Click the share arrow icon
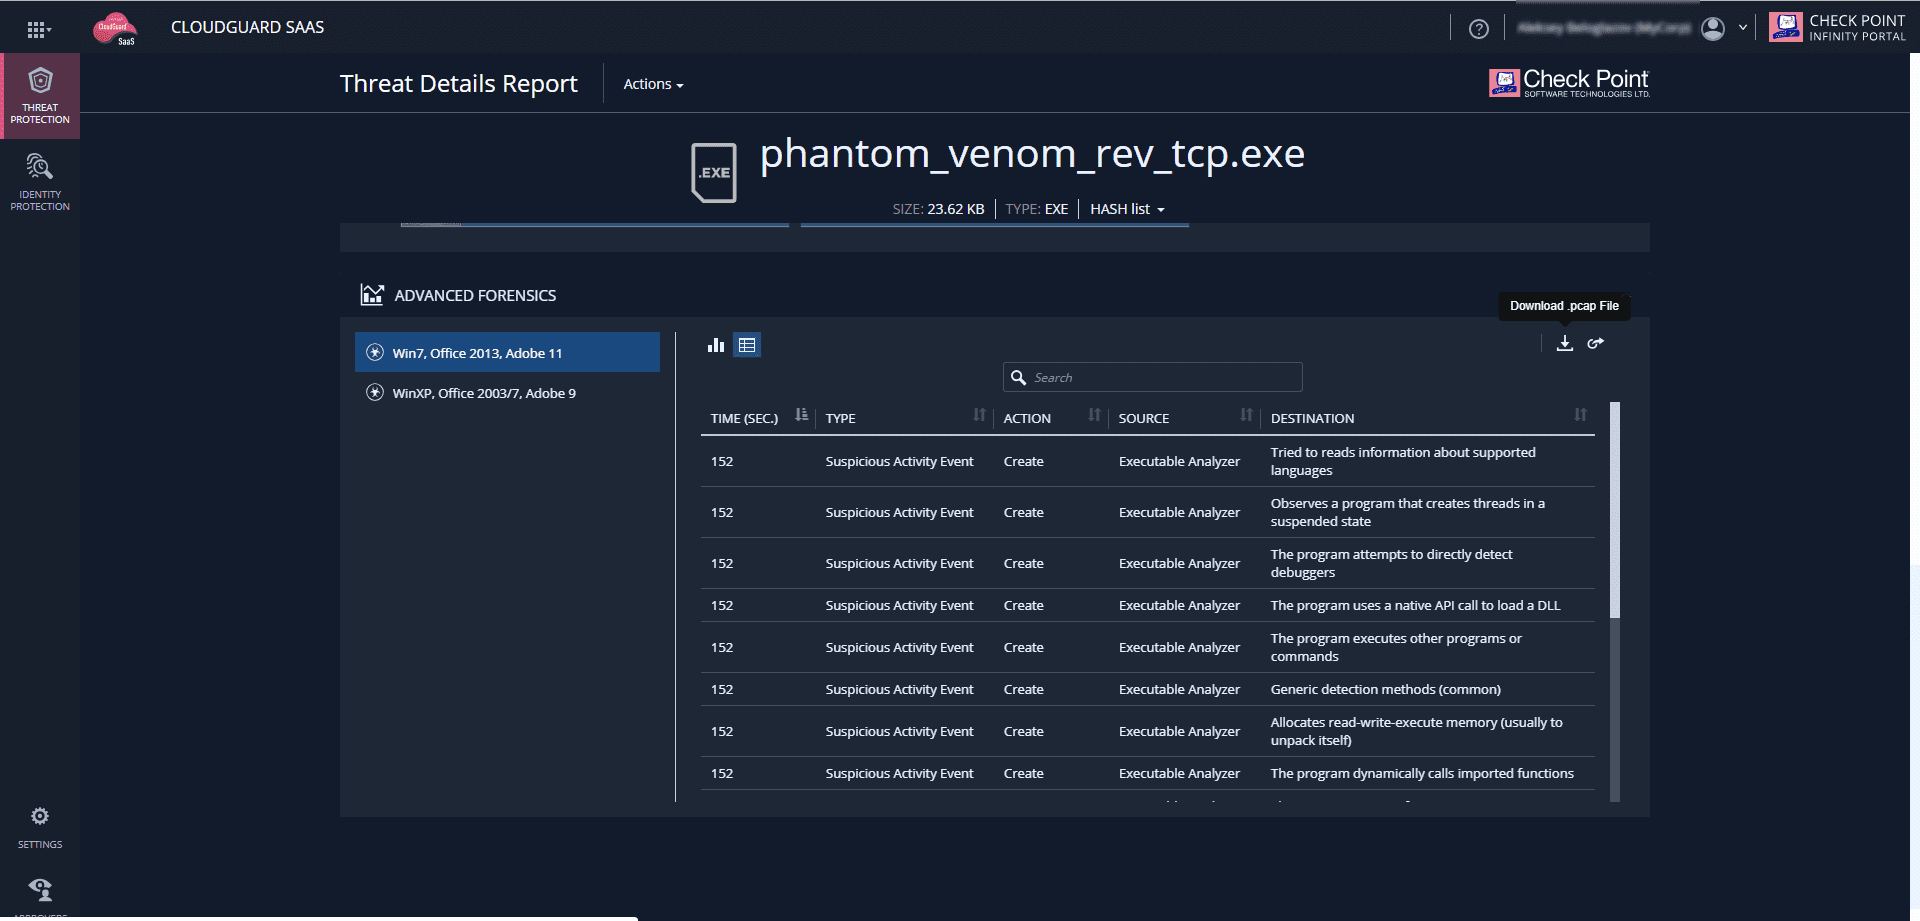The image size is (1920, 921). [x=1596, y=343]
